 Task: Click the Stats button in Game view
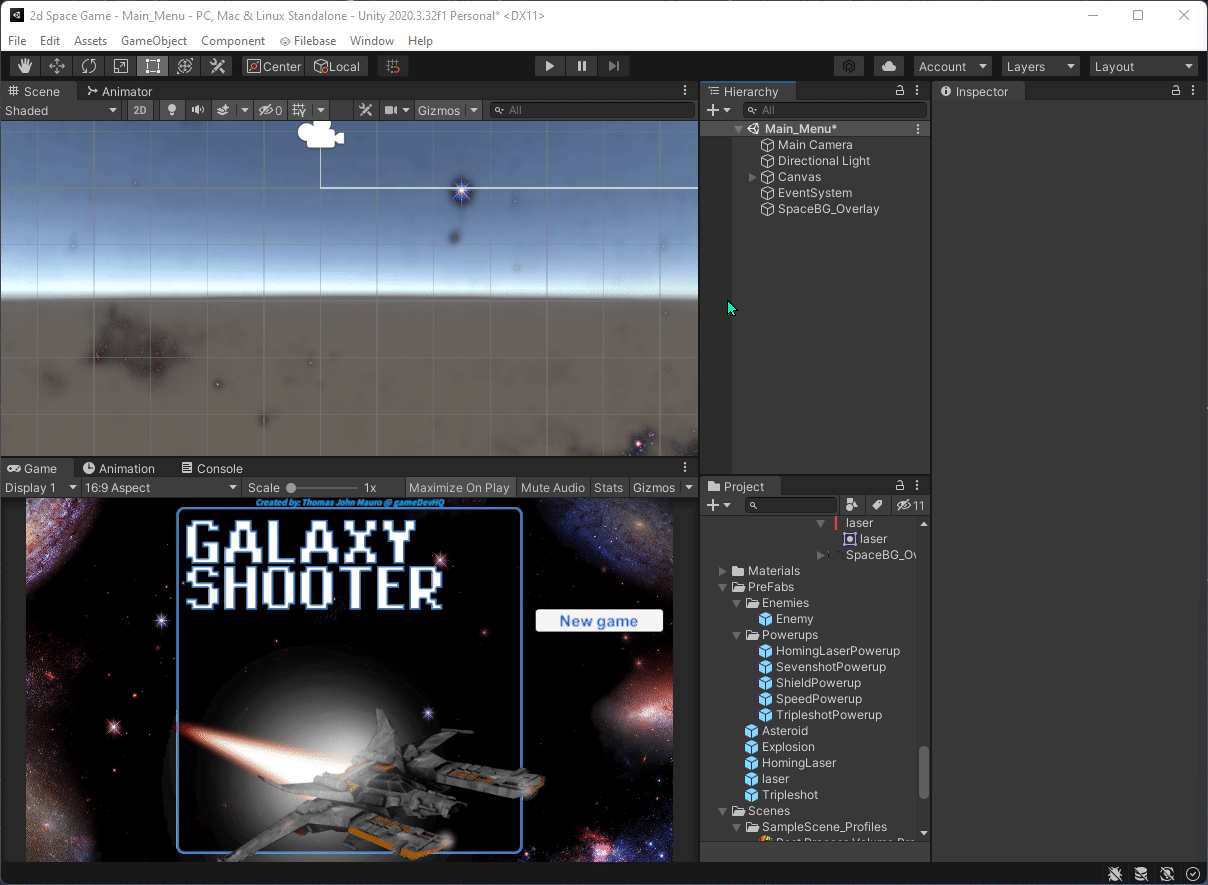point(608,487)
